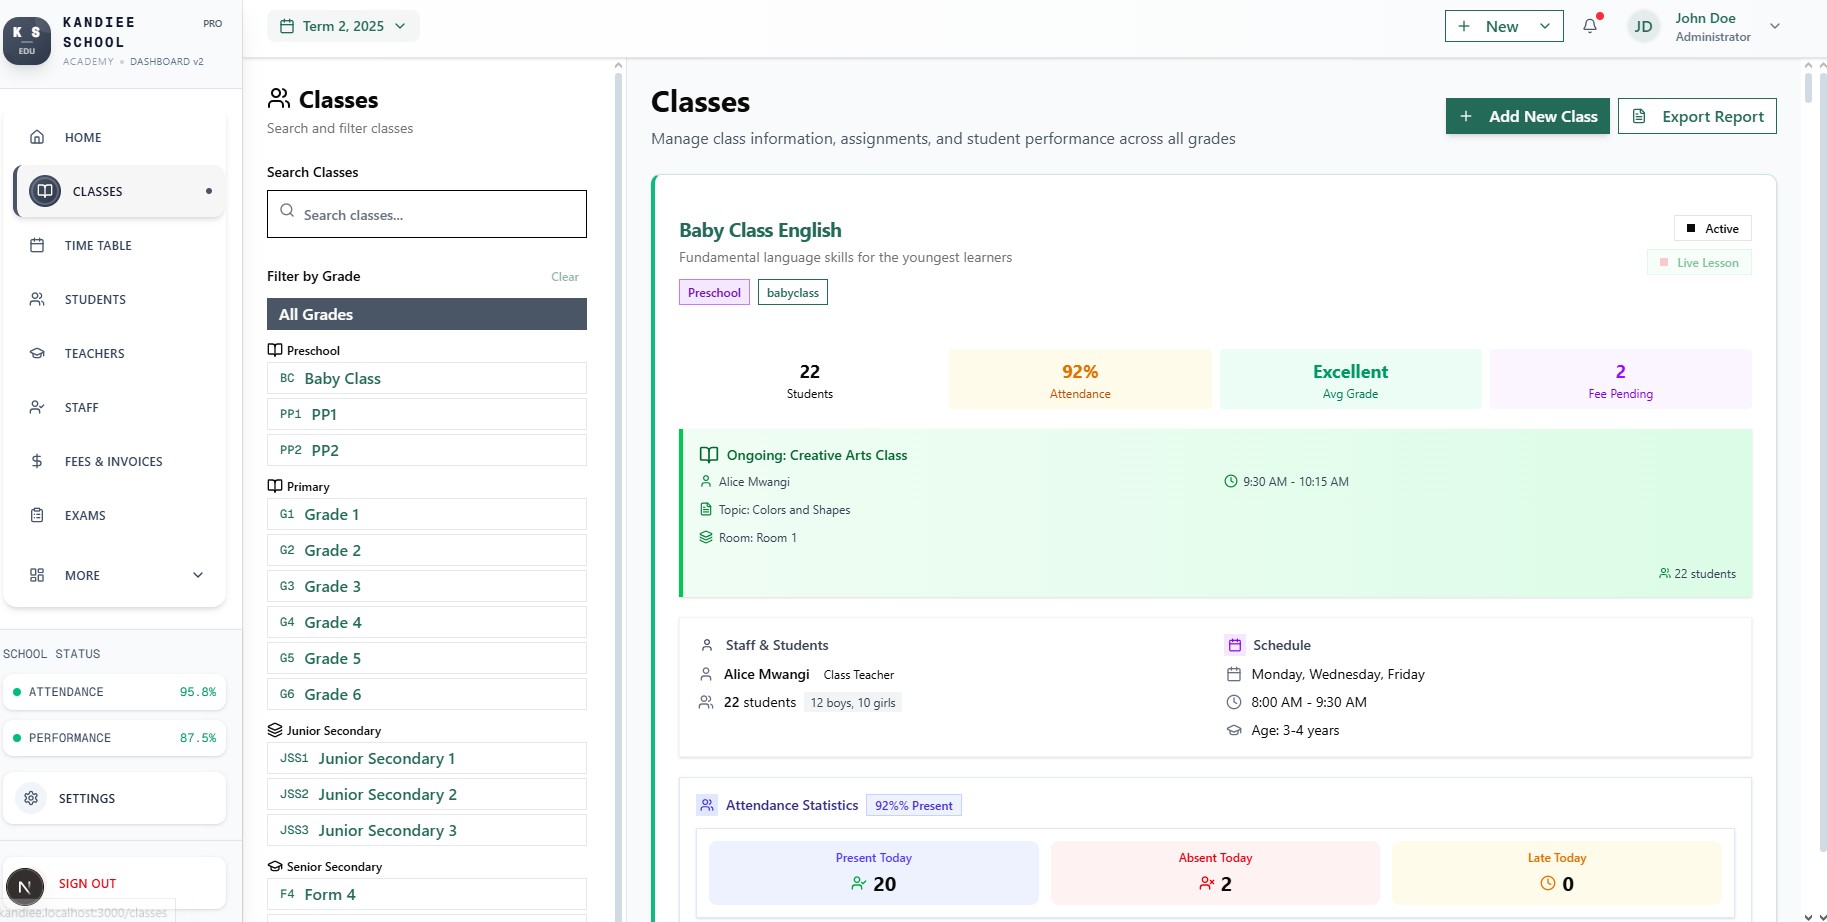Click the Classes book icon in the sidebar

pos(45,191)
